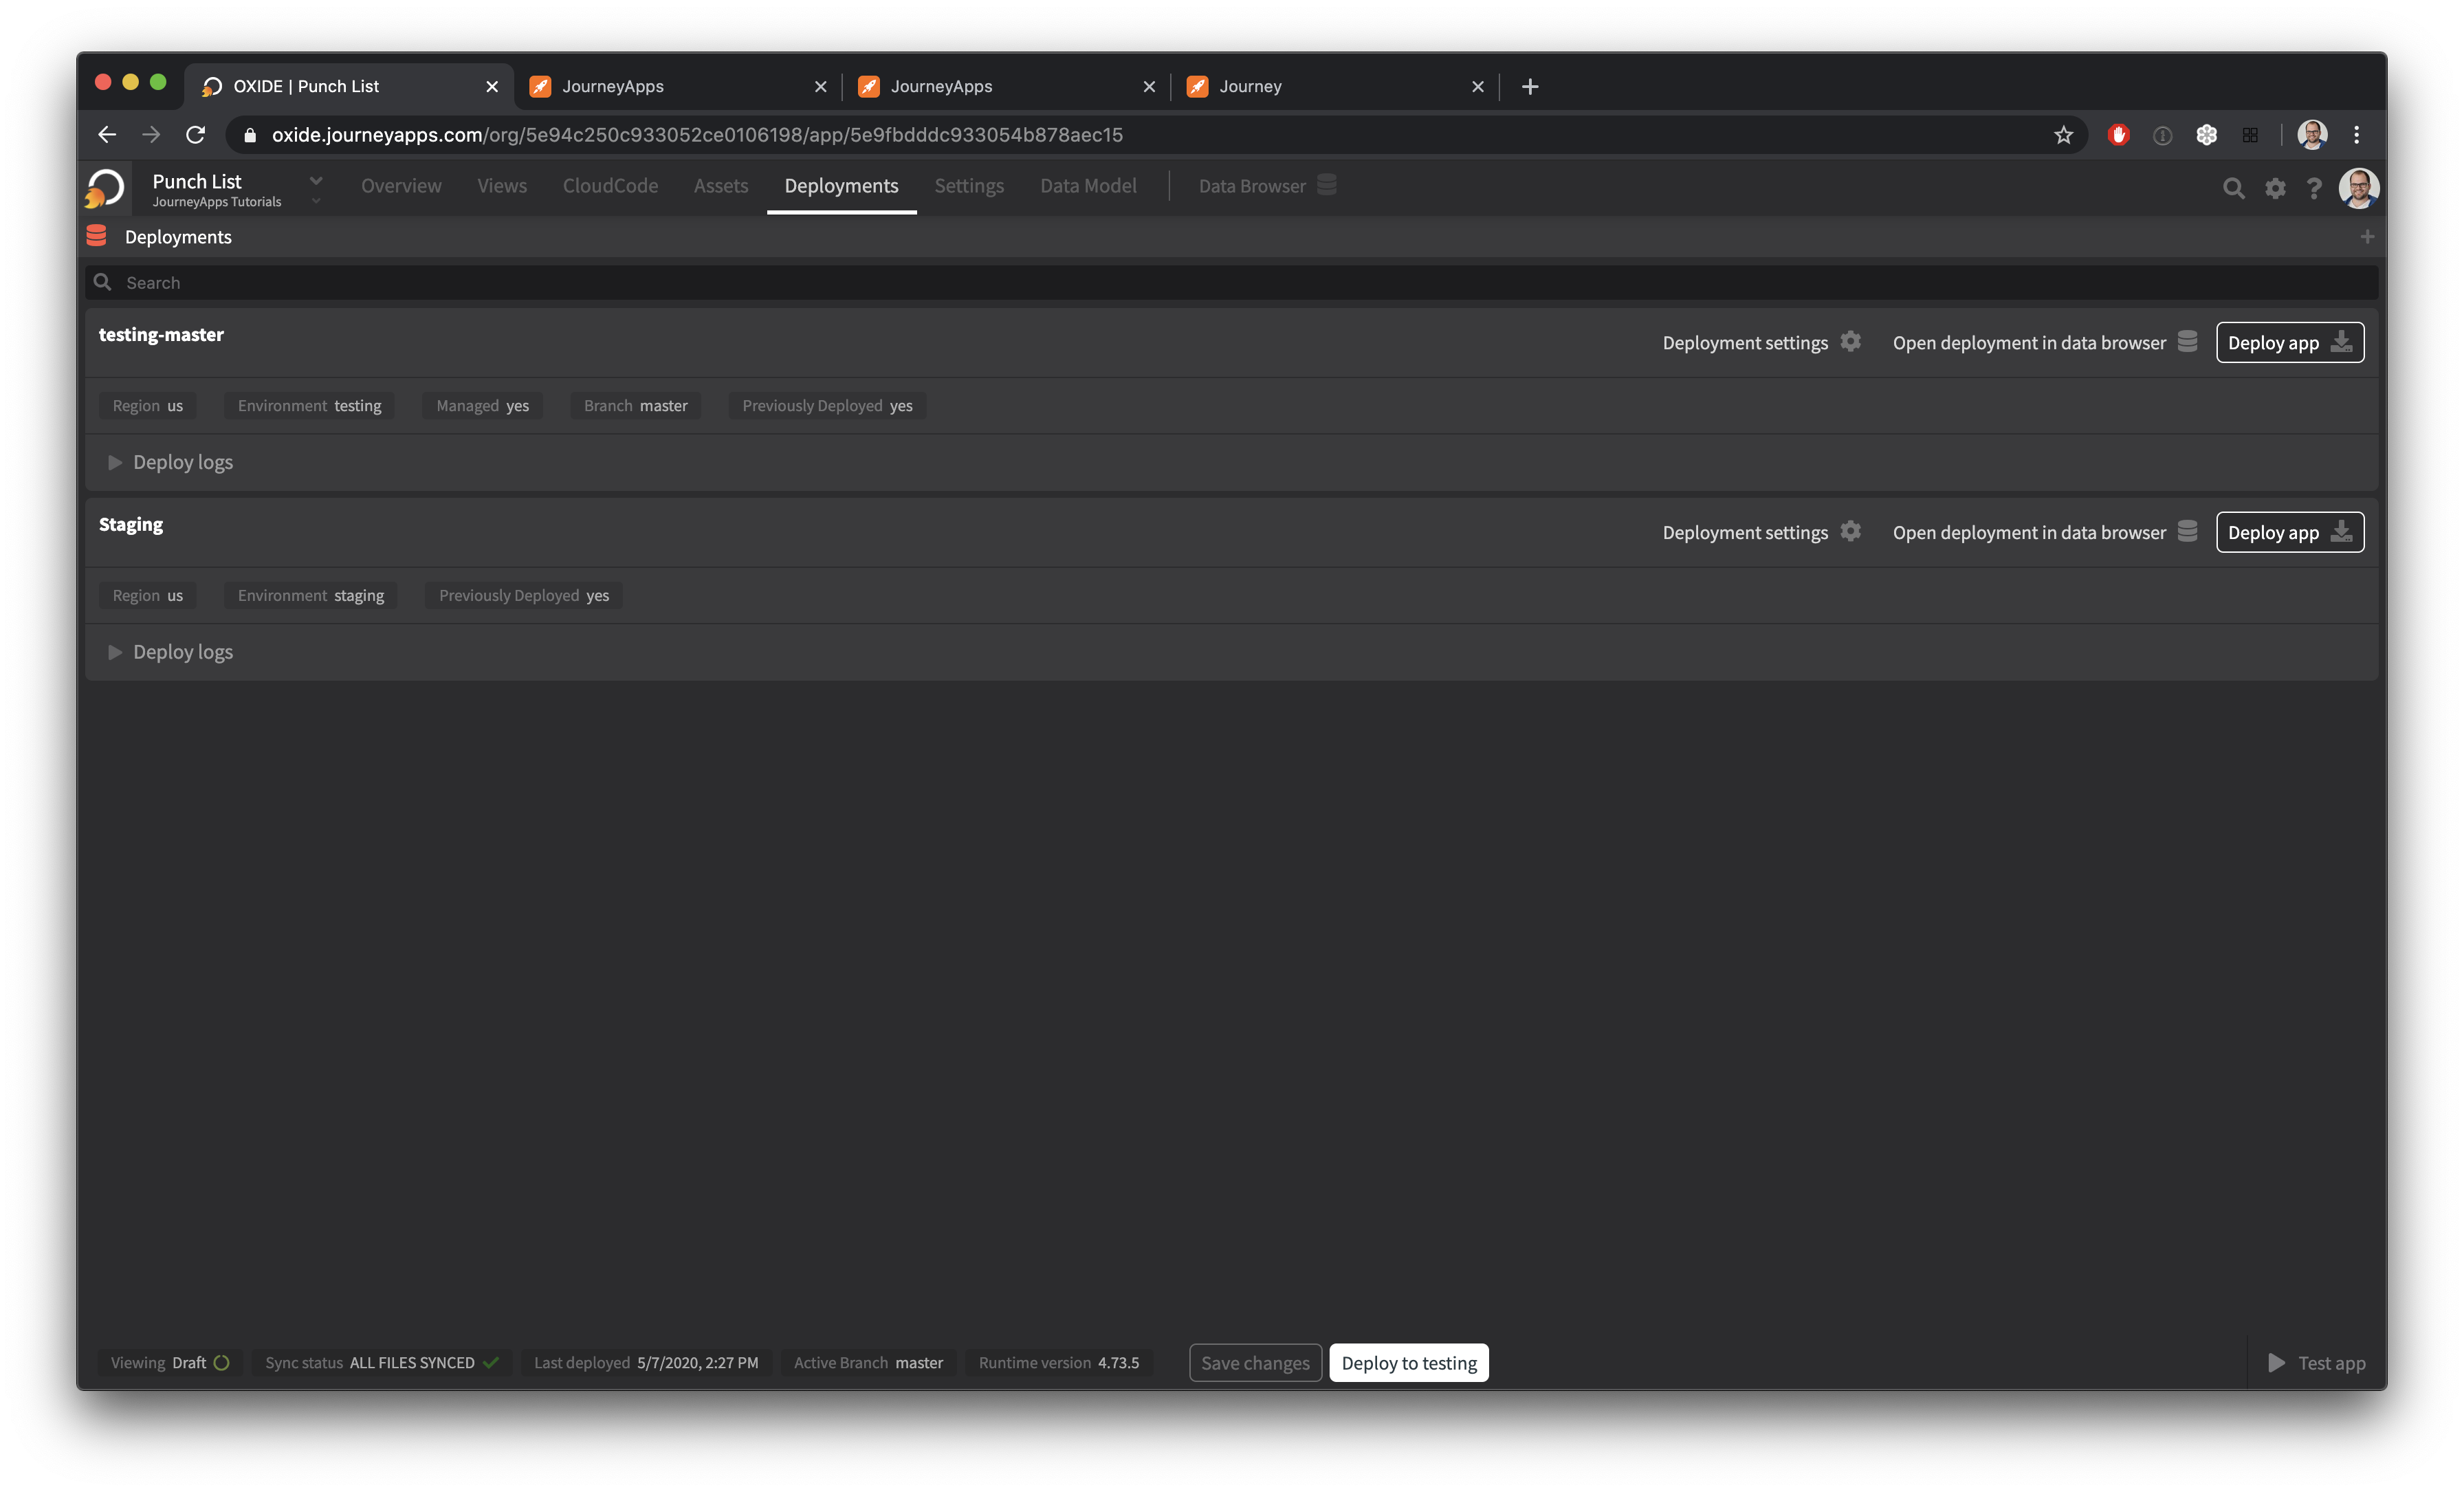Image resolution: width=2464 pixels, height=1492 pixels.
Task: Switch to the Views tab
Action: tap(502, 186)
